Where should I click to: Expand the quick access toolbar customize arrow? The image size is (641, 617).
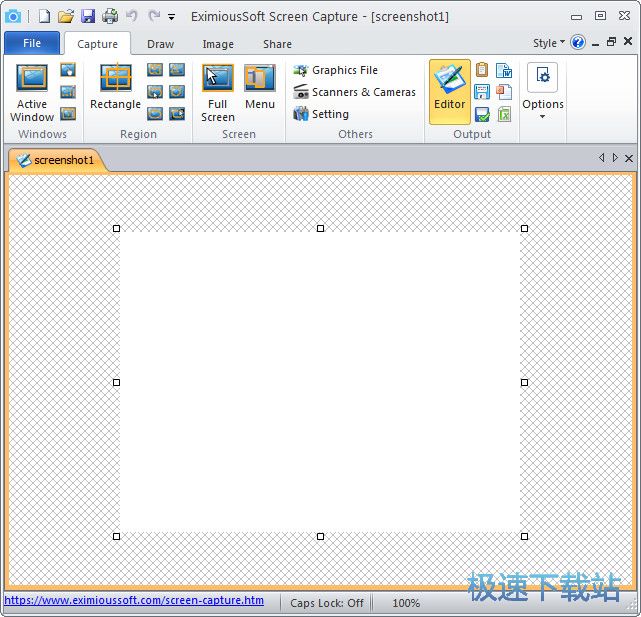[172, 17]
